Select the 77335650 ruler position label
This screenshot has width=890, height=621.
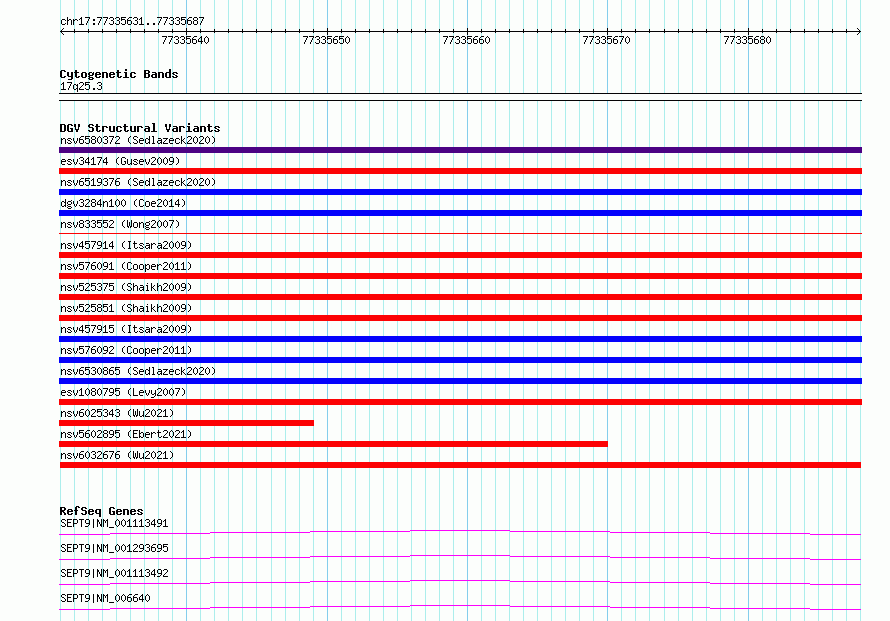tap(326, 40)
